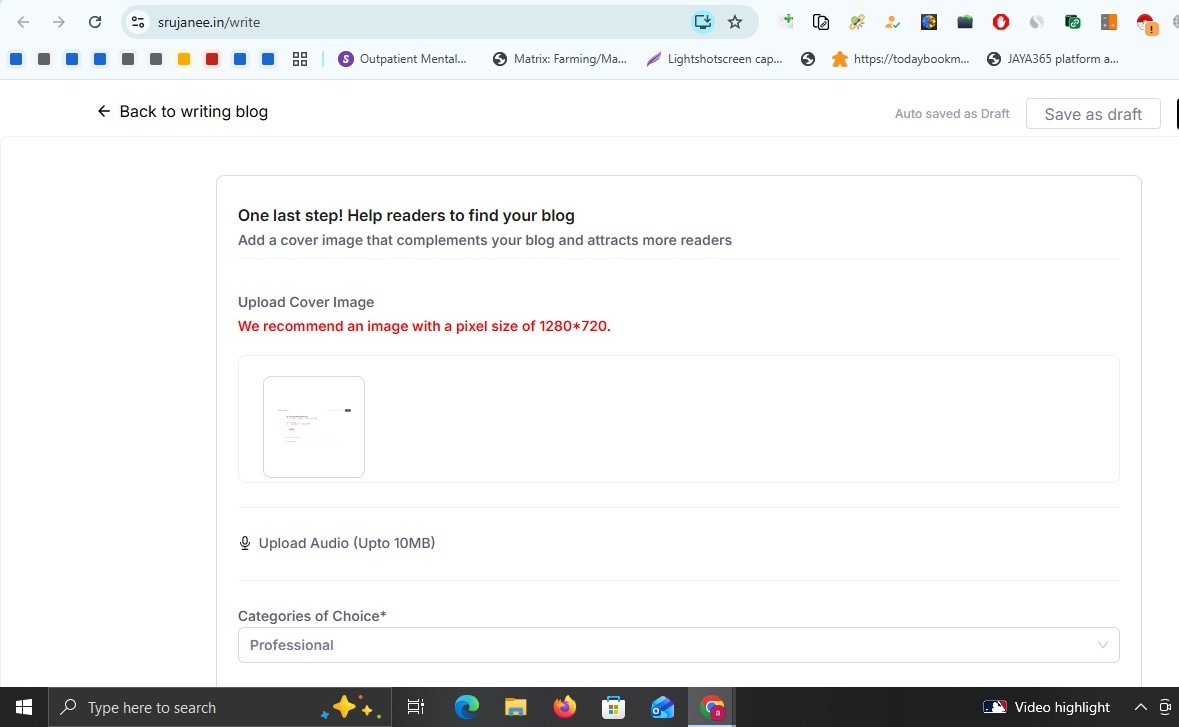Image resolution: width=1179 pixels, height=727 pixels.
Task: Click the chevron in Professional category field
Action: 1102,645
